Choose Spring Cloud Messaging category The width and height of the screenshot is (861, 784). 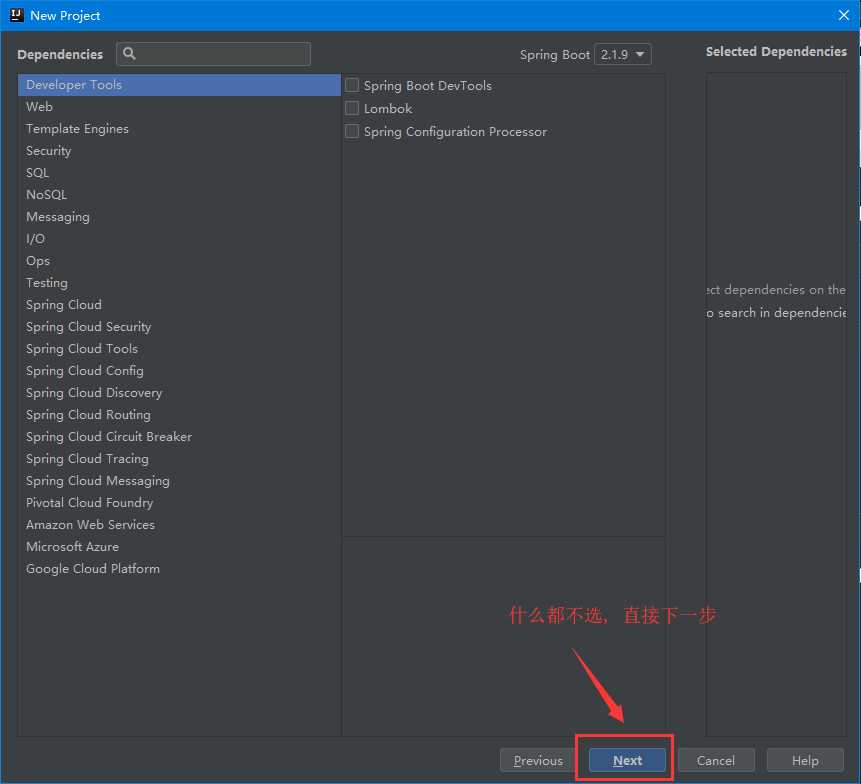tap(180, 480)
